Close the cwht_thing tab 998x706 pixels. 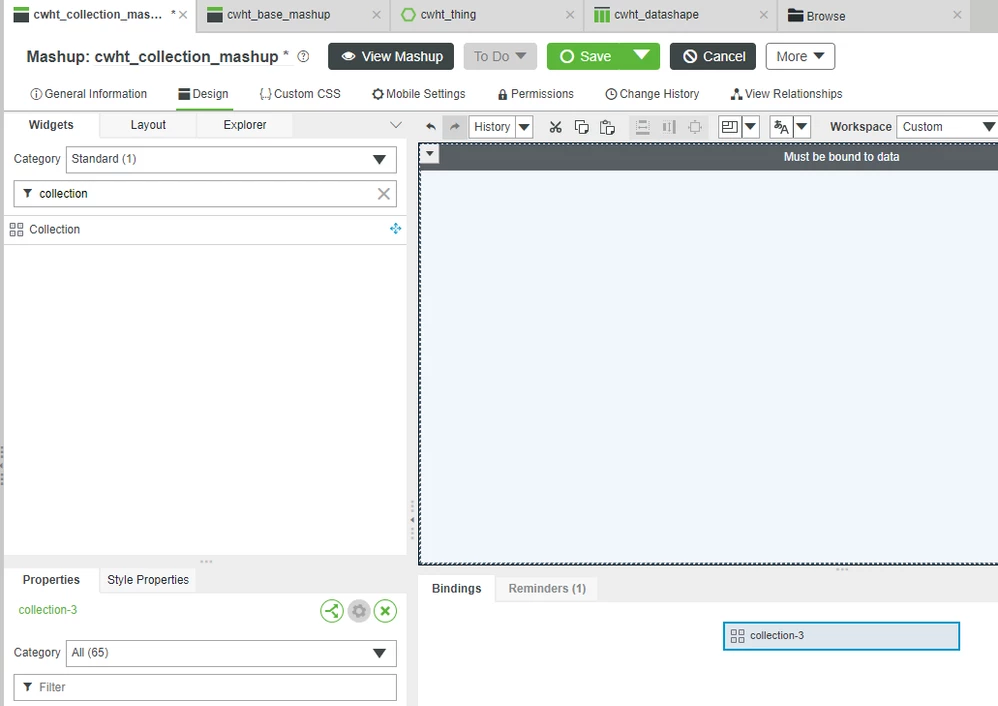point(570,15)
